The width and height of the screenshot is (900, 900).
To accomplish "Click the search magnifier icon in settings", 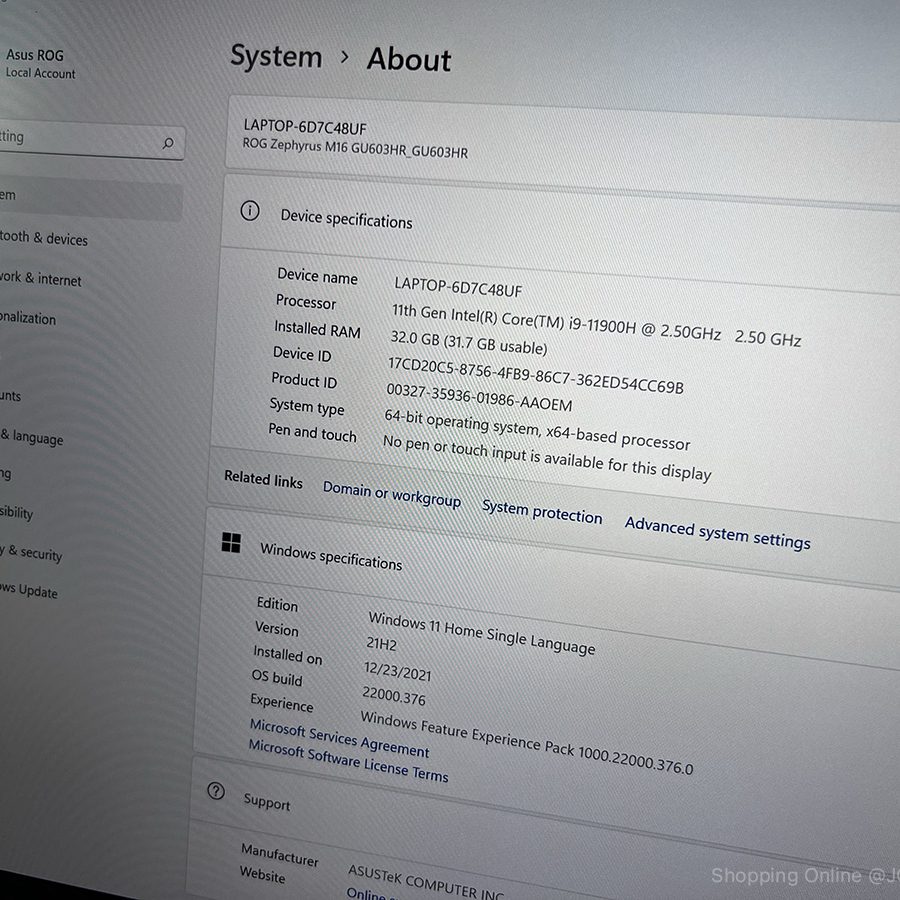I will 168,143.
